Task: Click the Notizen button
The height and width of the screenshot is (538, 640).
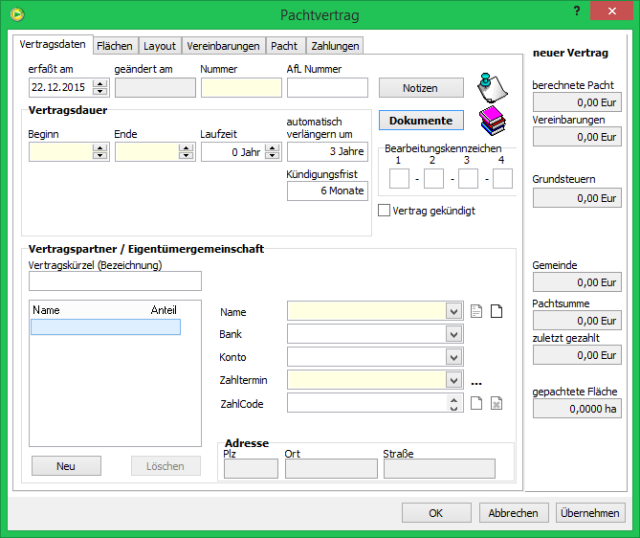Action: click(x=421, y=88)
